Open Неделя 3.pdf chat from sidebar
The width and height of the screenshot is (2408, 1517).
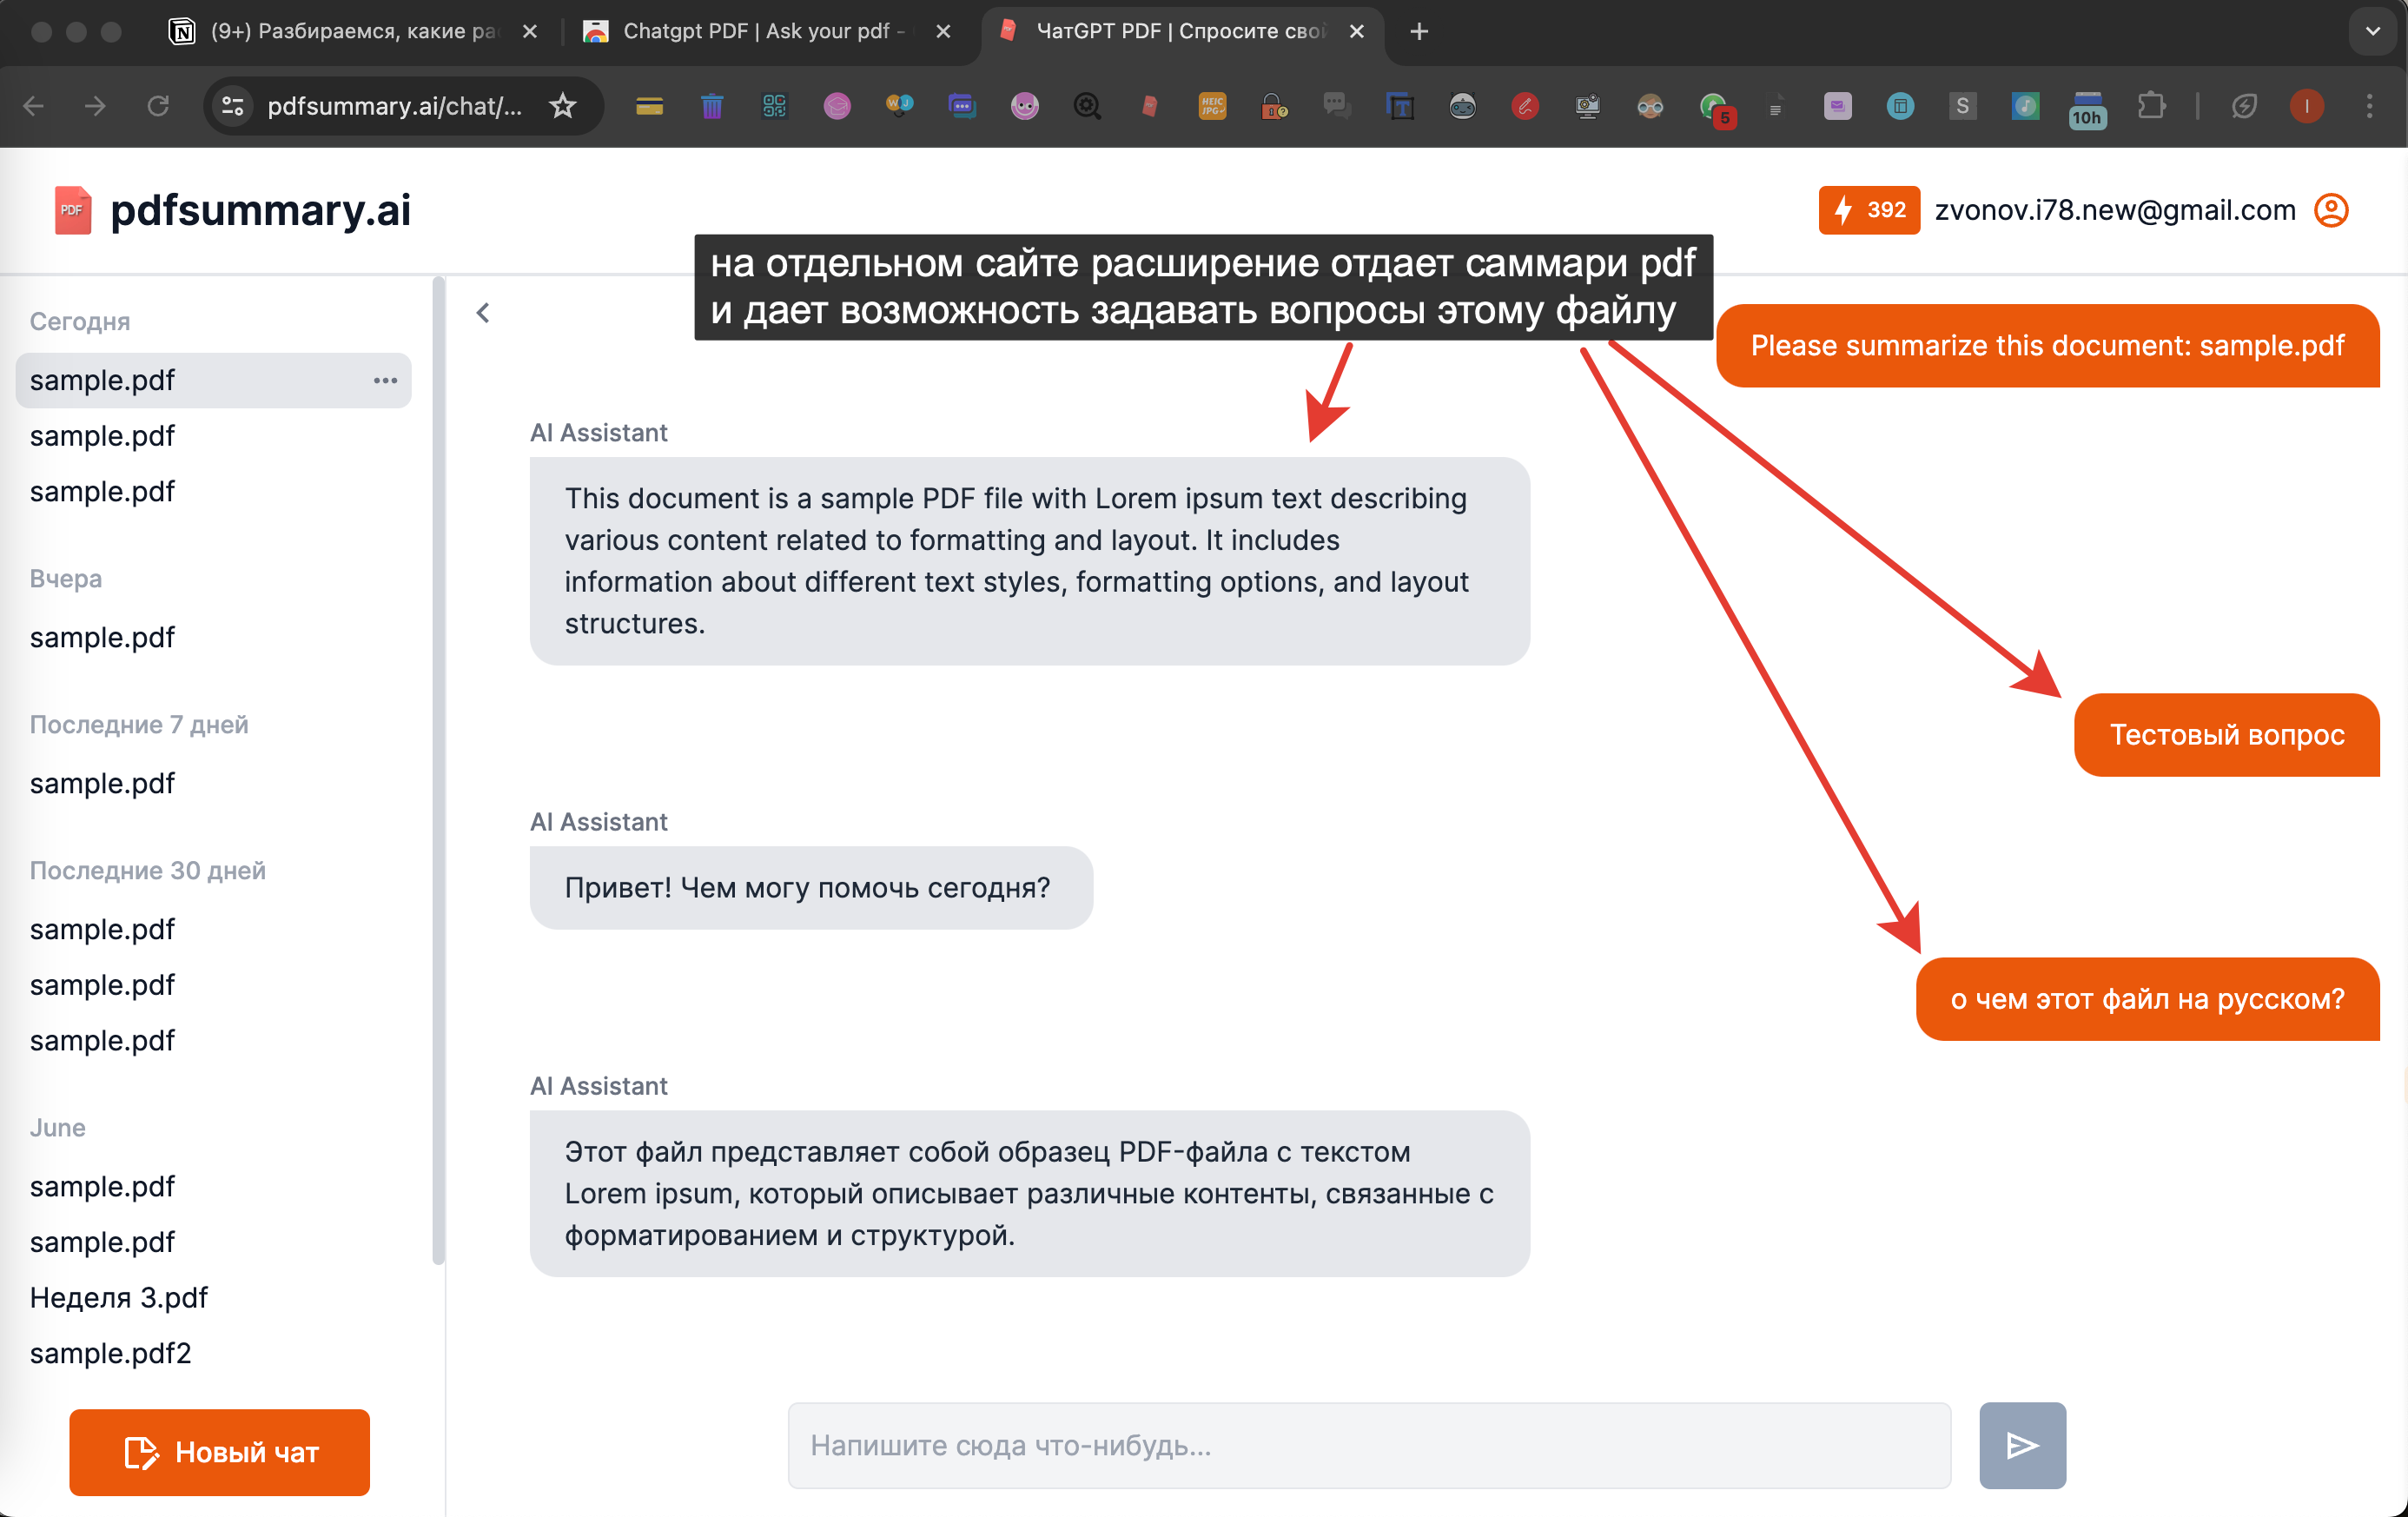tap(119, 1297)
